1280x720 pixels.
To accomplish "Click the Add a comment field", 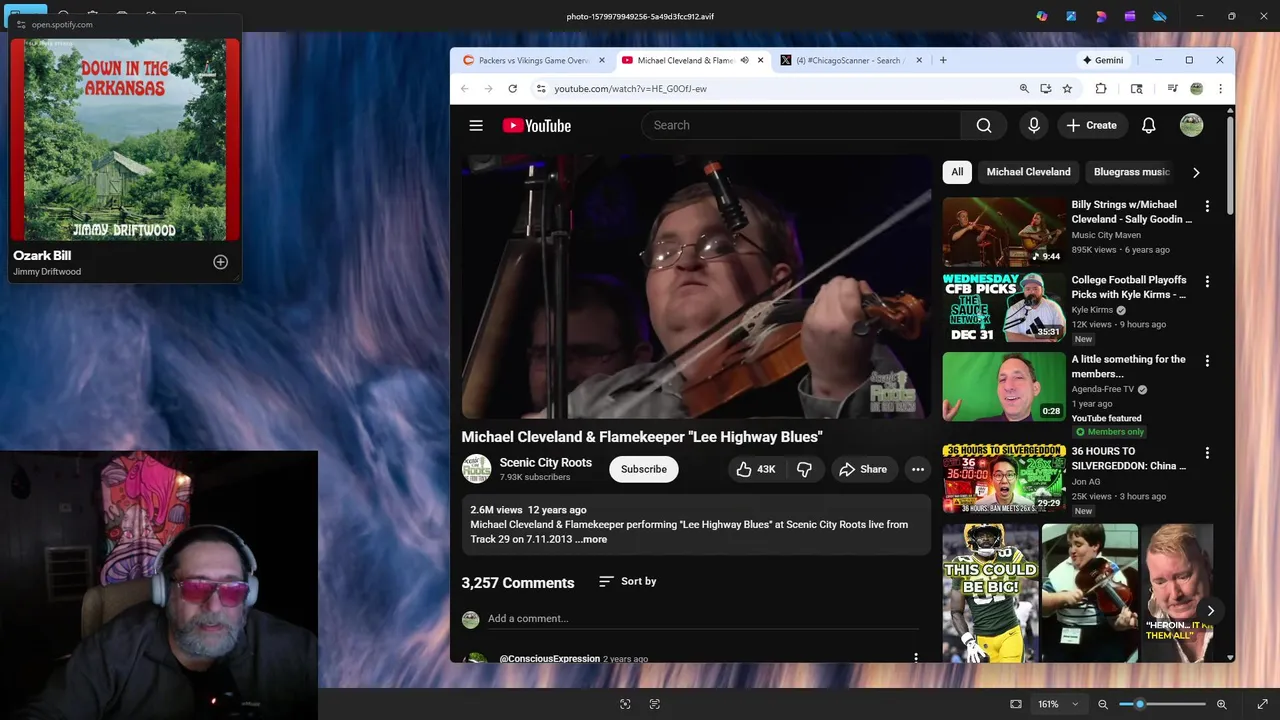I will click(x=703, y=618).
